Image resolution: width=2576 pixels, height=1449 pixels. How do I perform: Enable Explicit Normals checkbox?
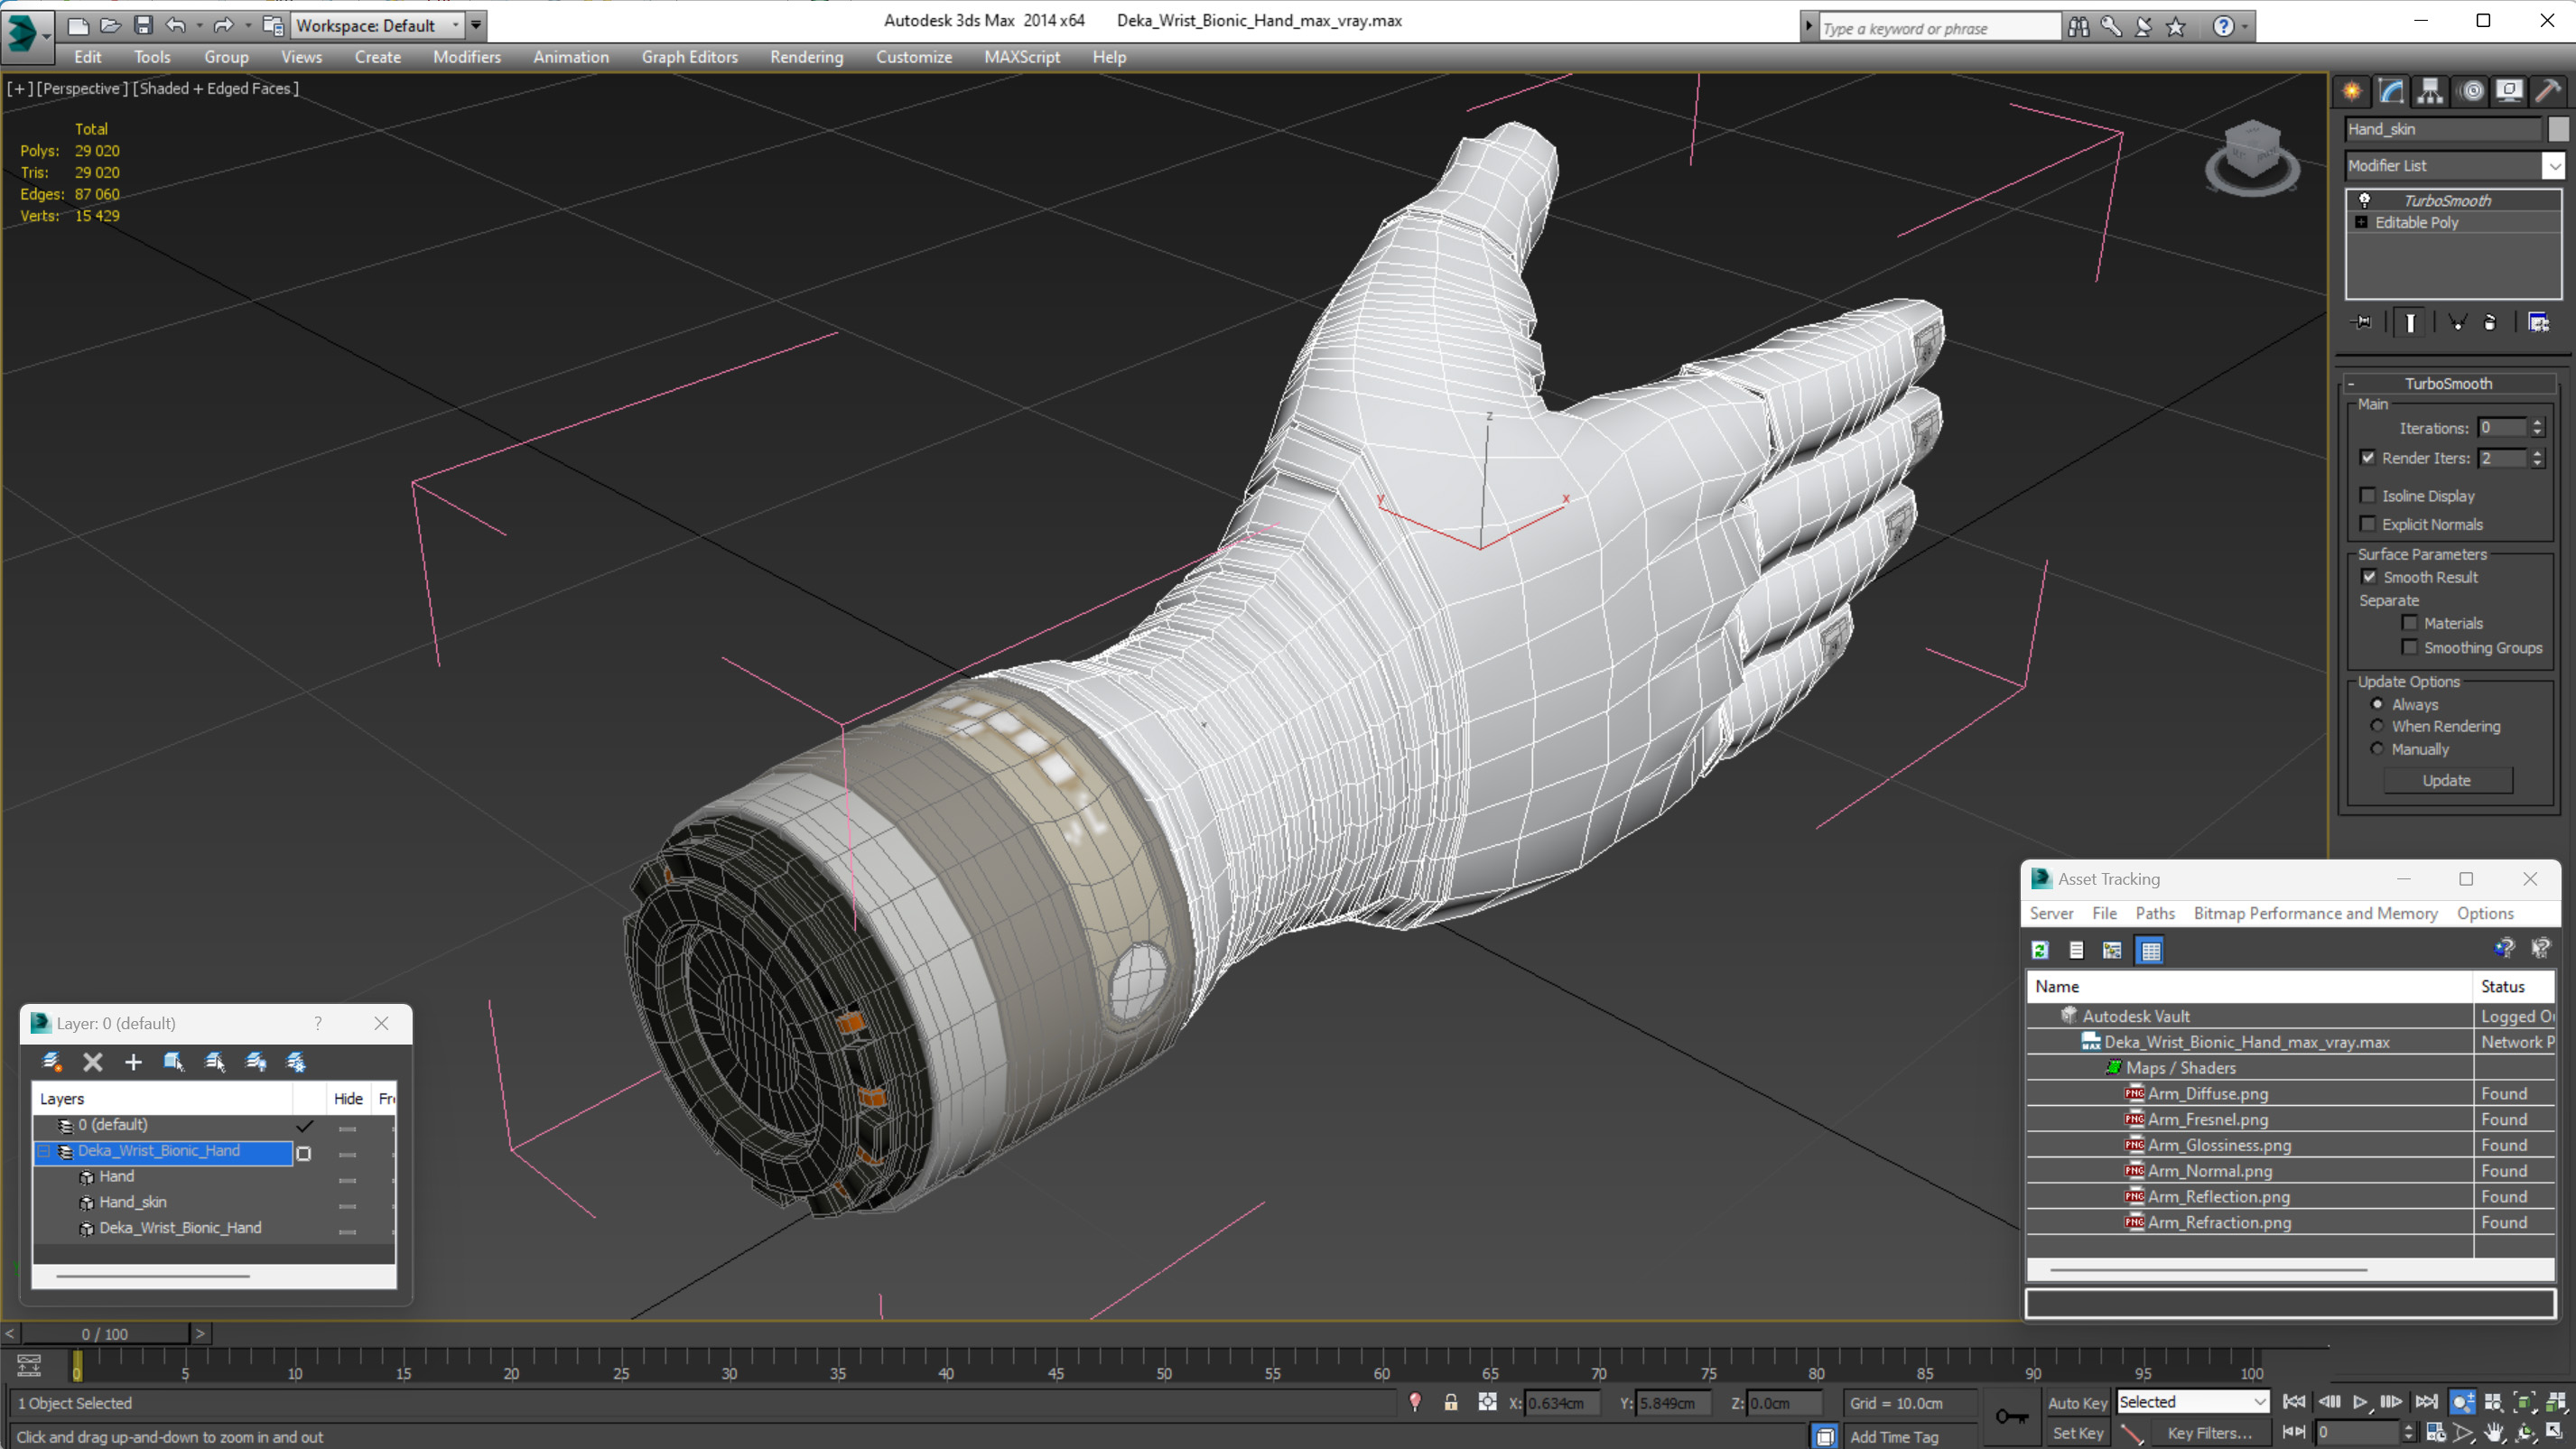tap(2367, 524)
